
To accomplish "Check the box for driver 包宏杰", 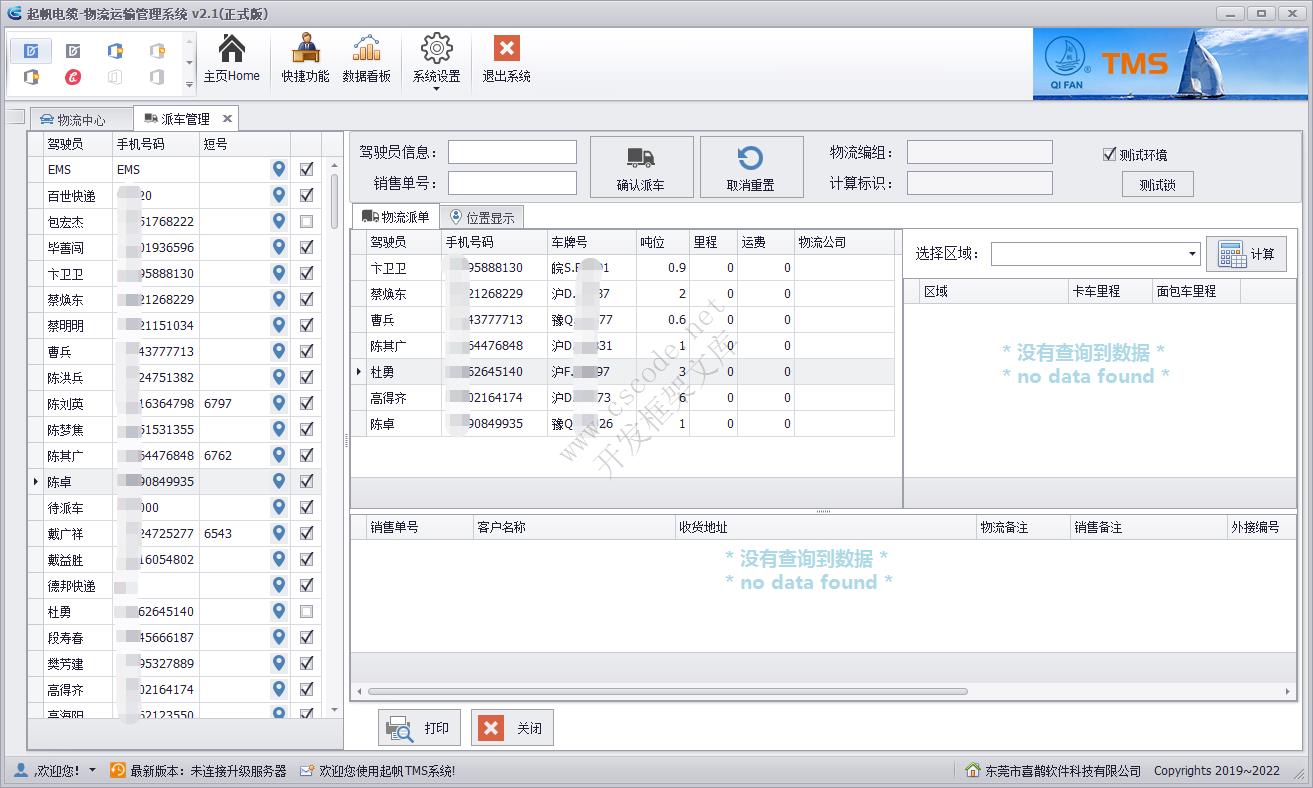I will pos(306,222).
